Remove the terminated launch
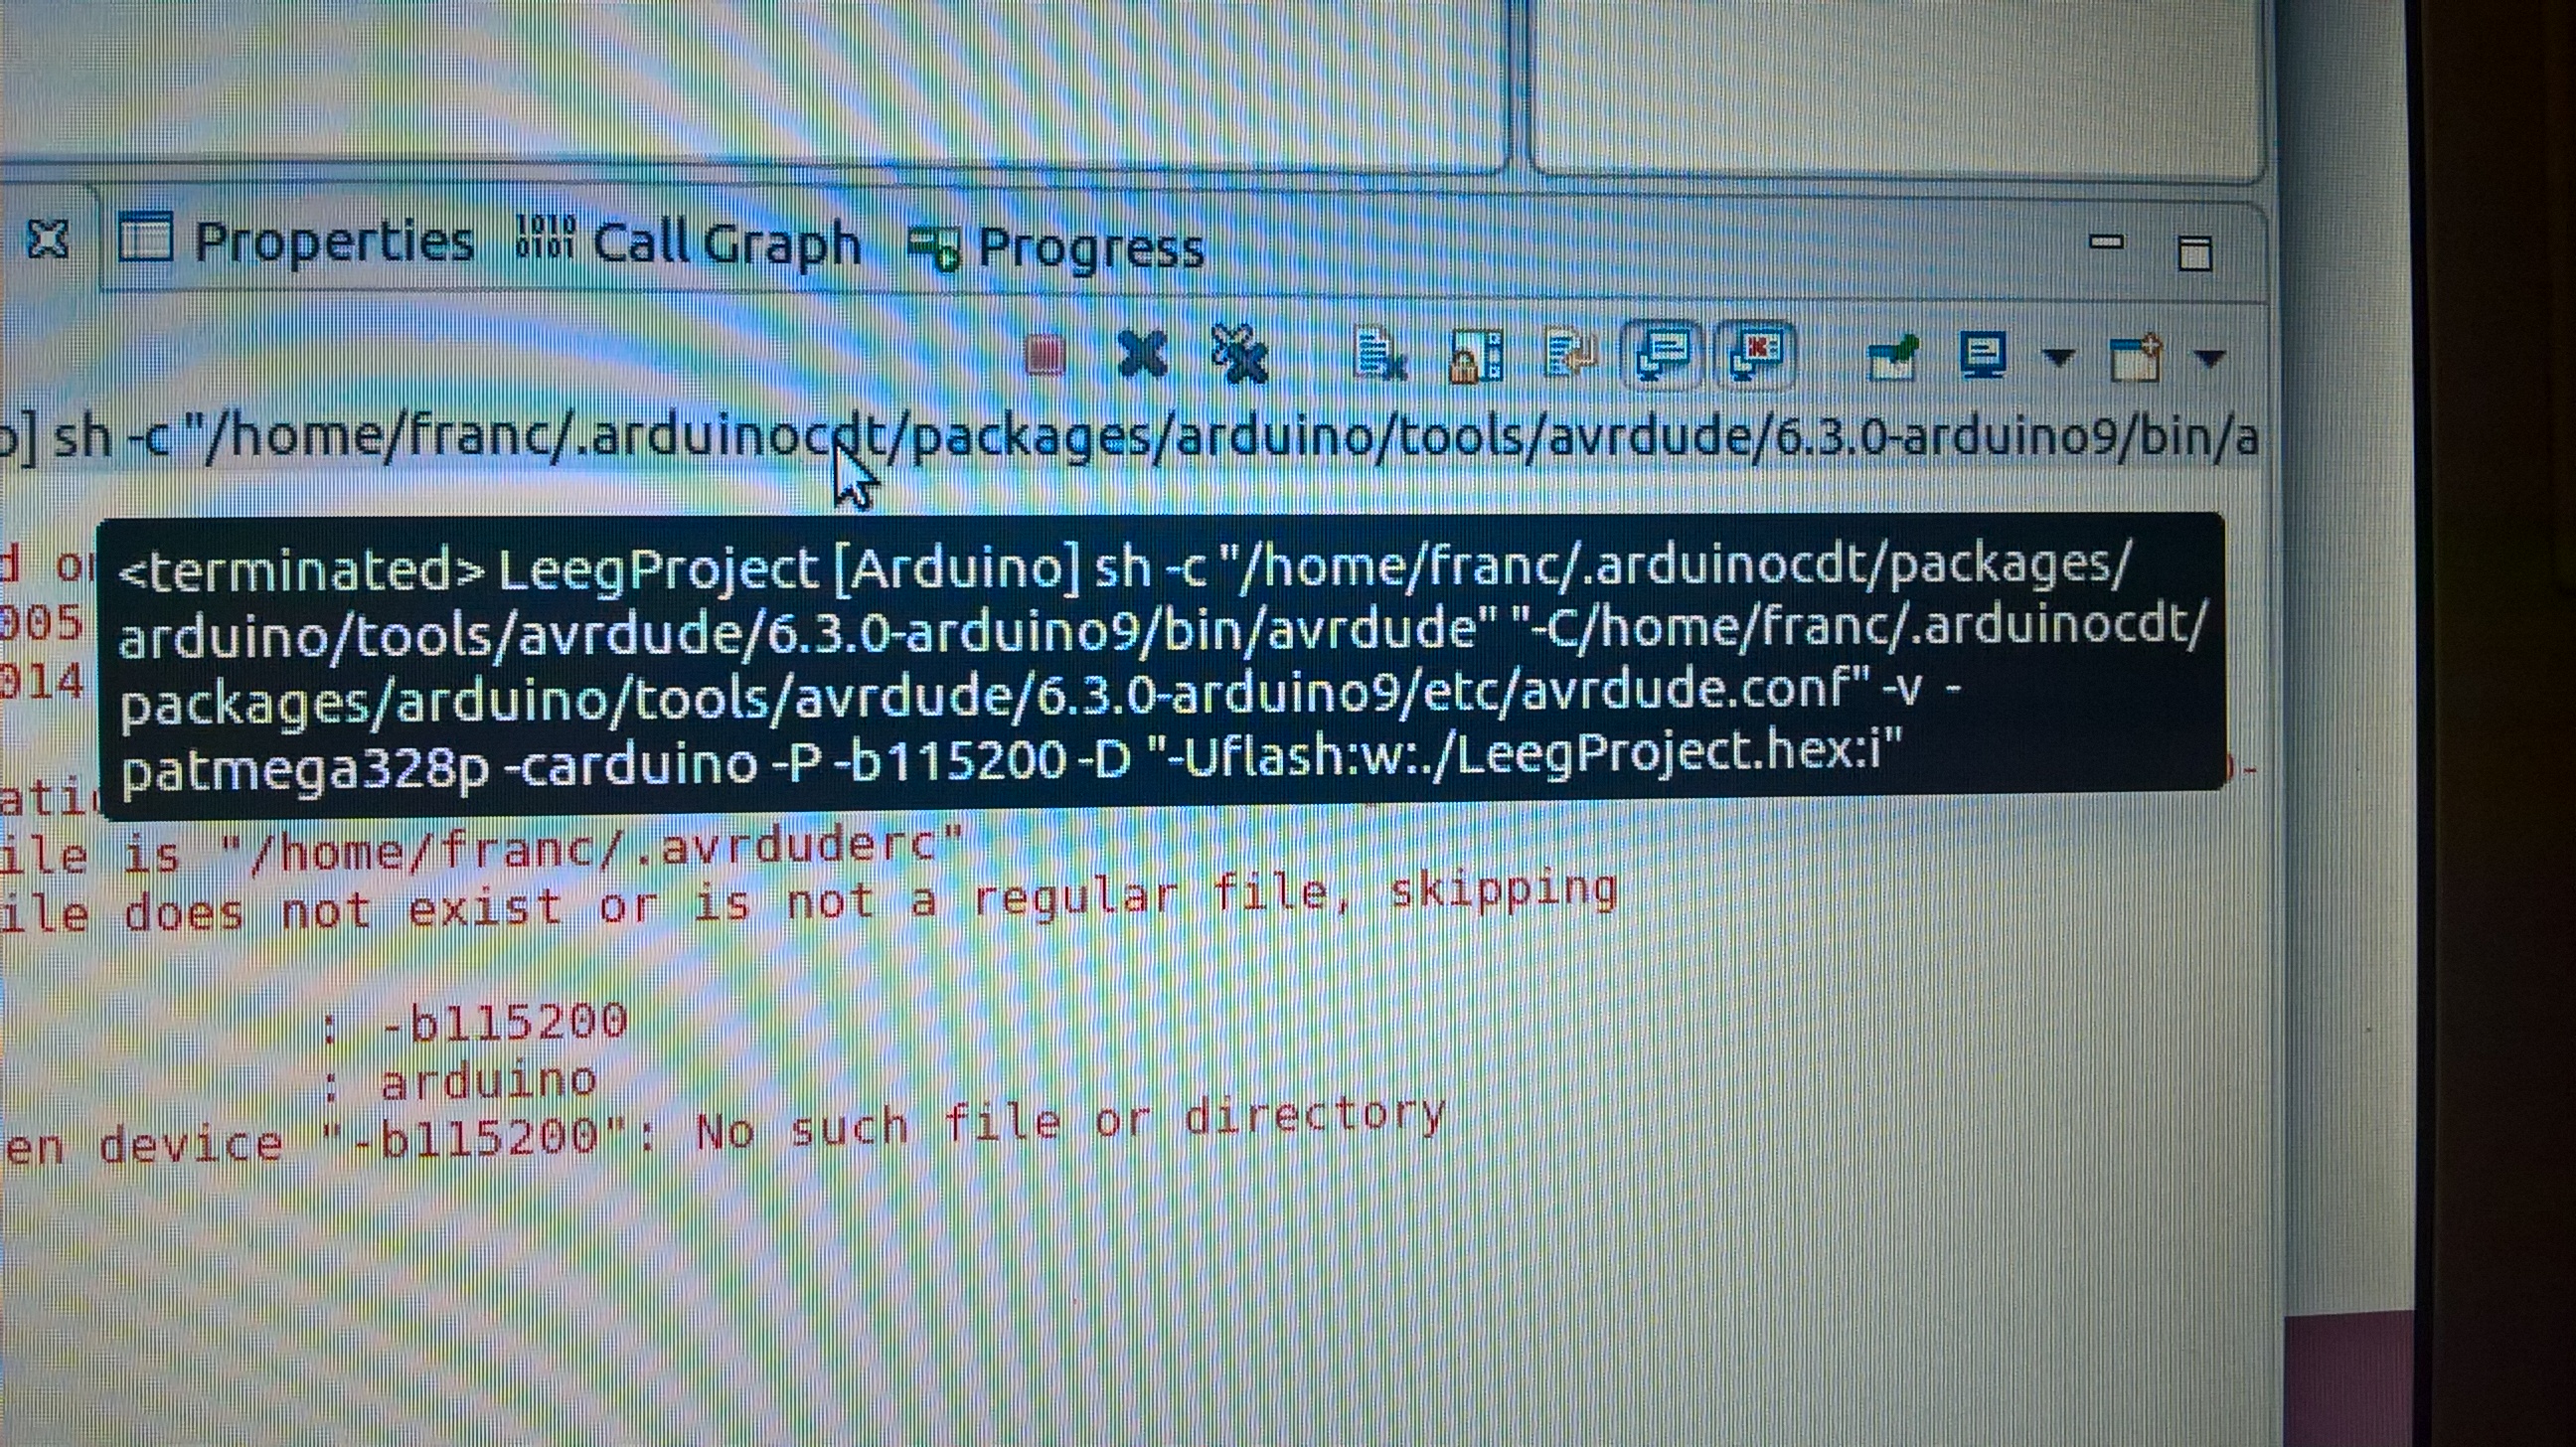Image resolution: width=2576 pixels, height=1447 pixels. pos(1142,353)
